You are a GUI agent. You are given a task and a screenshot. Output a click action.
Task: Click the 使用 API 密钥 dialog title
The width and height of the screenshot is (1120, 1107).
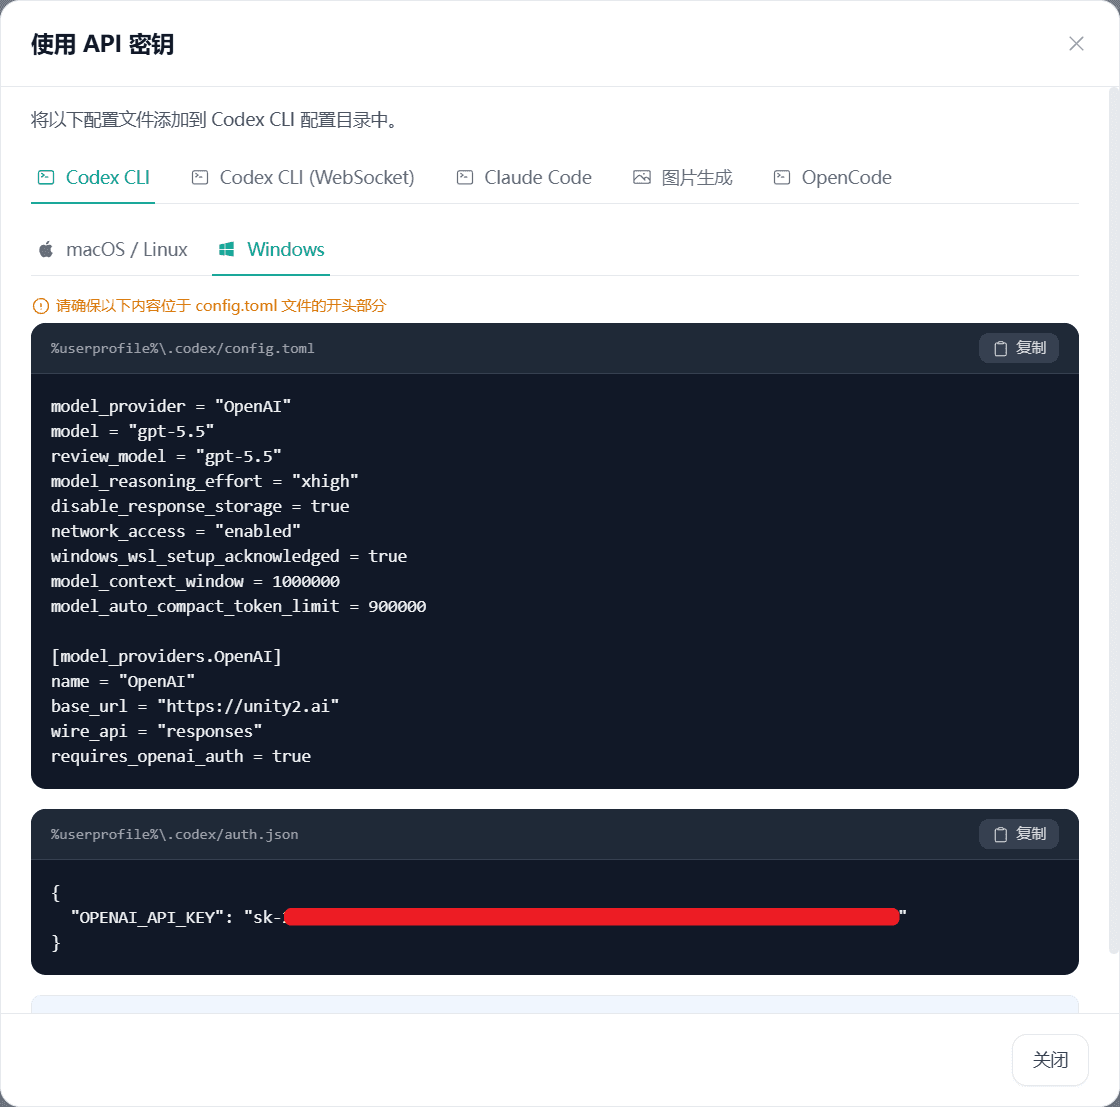pyautogui.click(x=102, y=44)
